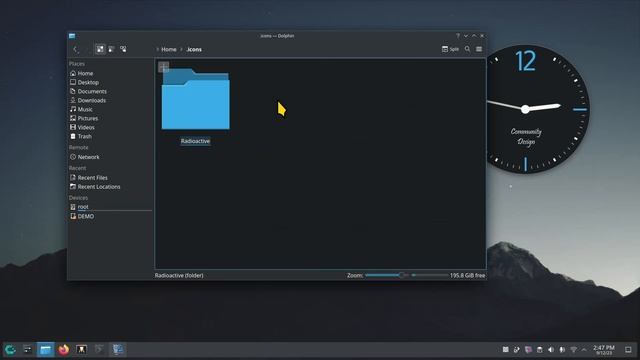Navigate to Home in the breadcrumb
The width and height of the screenshot is (640, 360).
[x=169, y=49]
